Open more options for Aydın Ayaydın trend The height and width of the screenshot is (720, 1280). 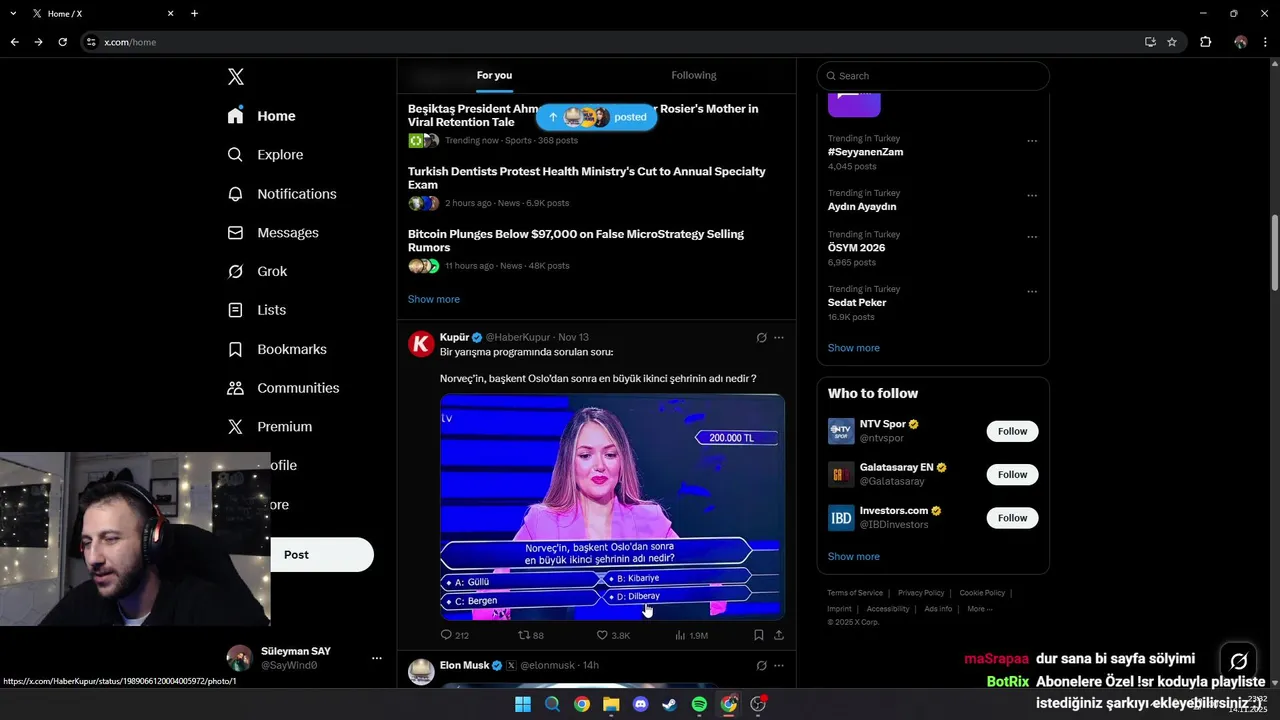(1032, 195)
